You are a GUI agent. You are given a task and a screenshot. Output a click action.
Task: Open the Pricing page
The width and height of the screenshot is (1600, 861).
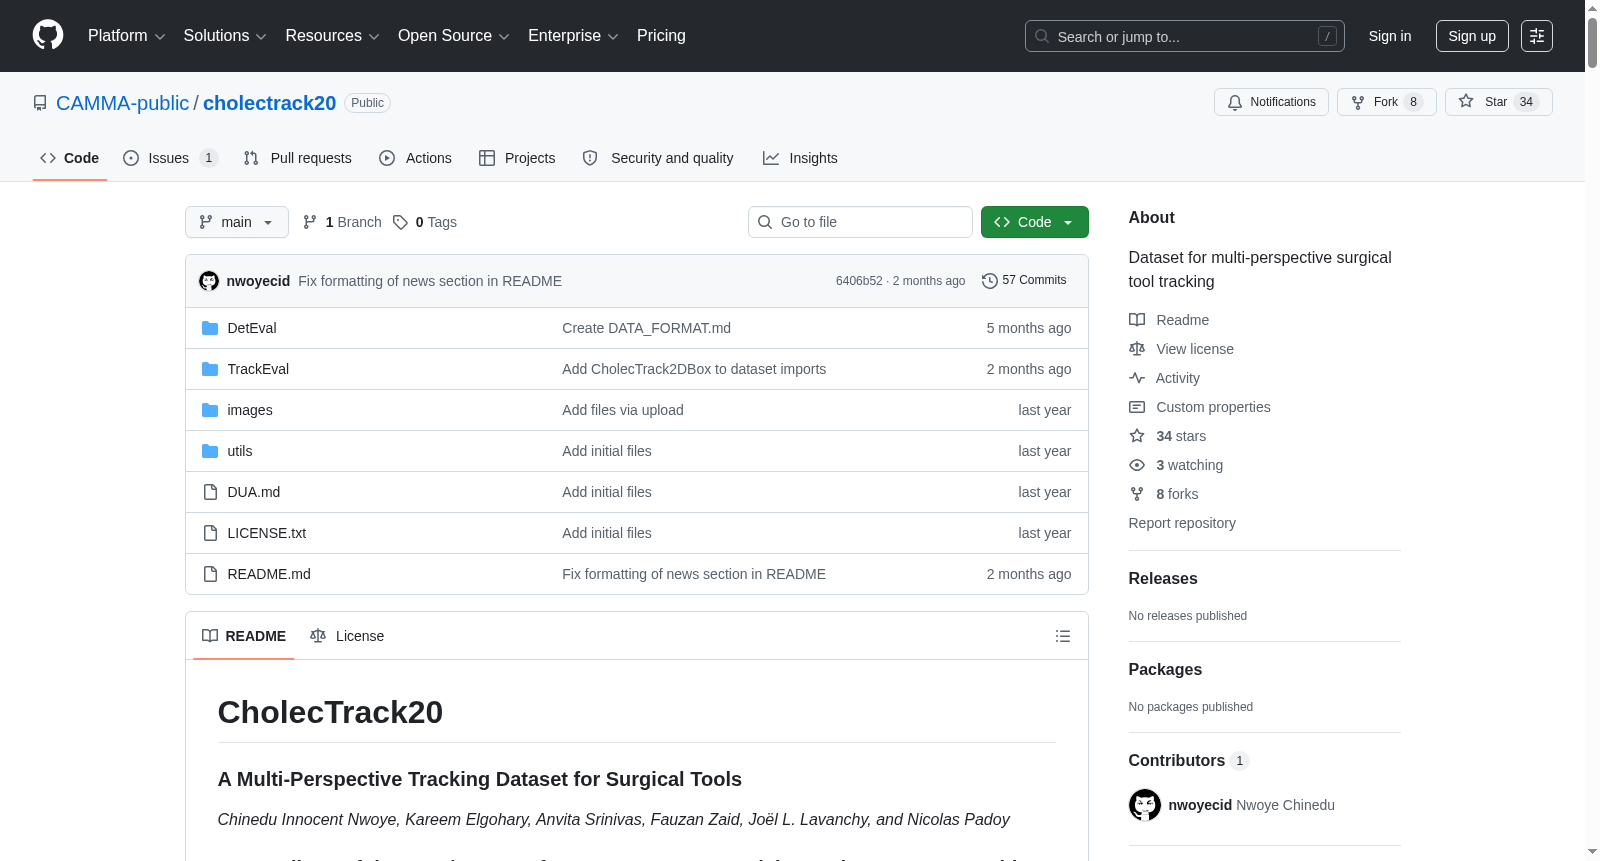(661, 36)
